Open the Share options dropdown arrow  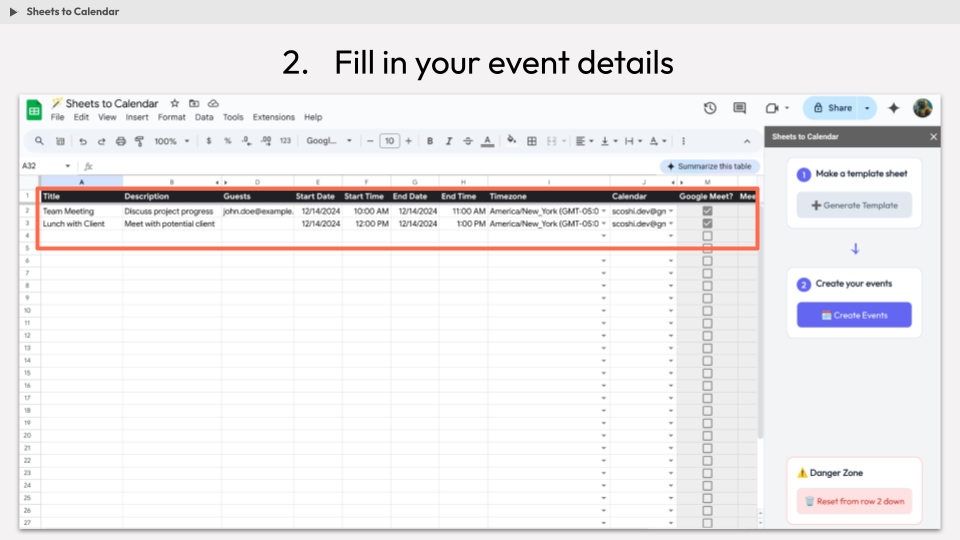[867, 108]
